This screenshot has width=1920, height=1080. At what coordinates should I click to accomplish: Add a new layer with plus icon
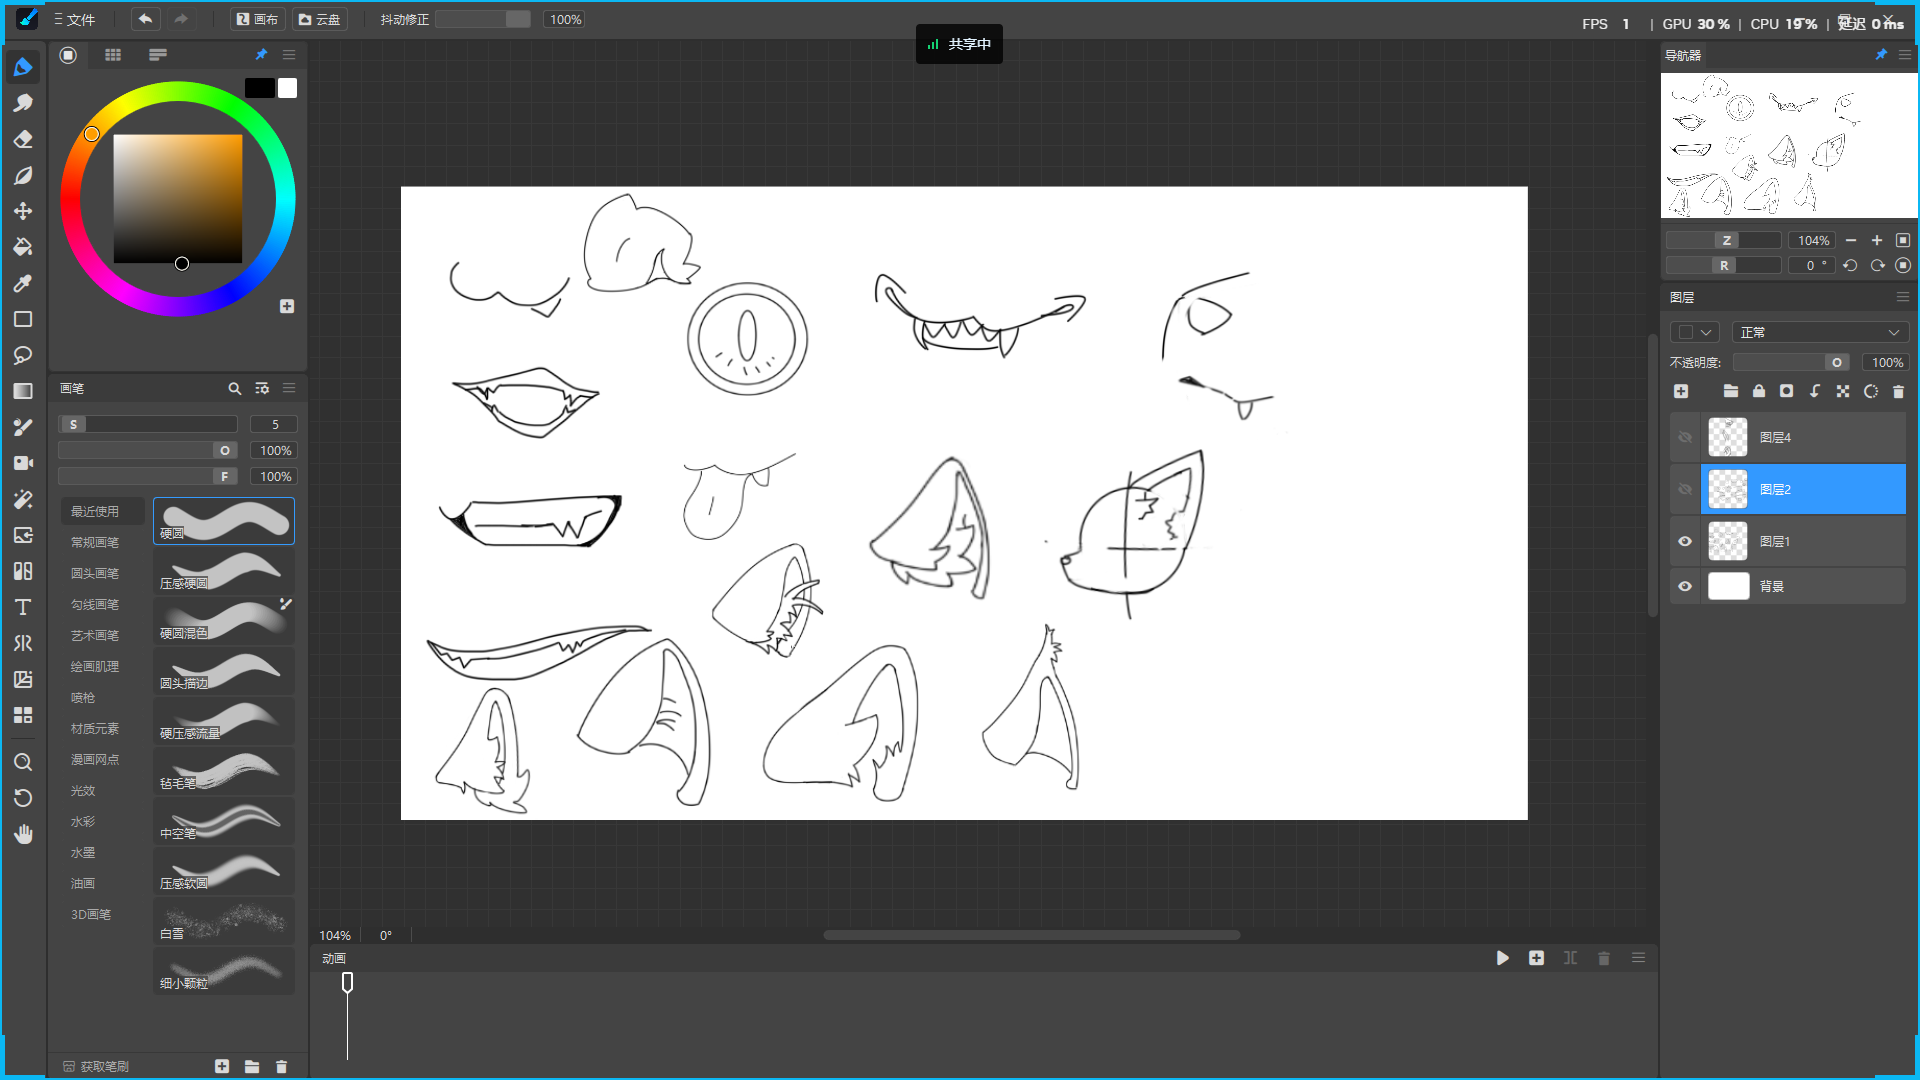tap(1681, 391)
